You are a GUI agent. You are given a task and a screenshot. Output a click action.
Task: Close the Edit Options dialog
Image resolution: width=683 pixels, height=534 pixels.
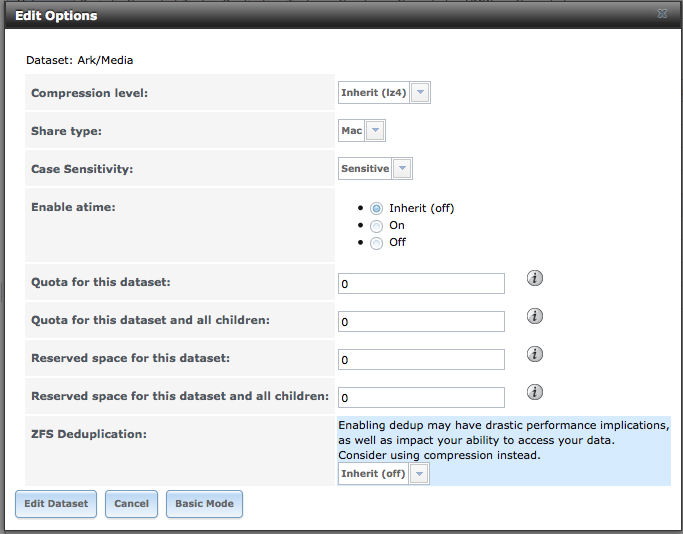coord(662,15)
